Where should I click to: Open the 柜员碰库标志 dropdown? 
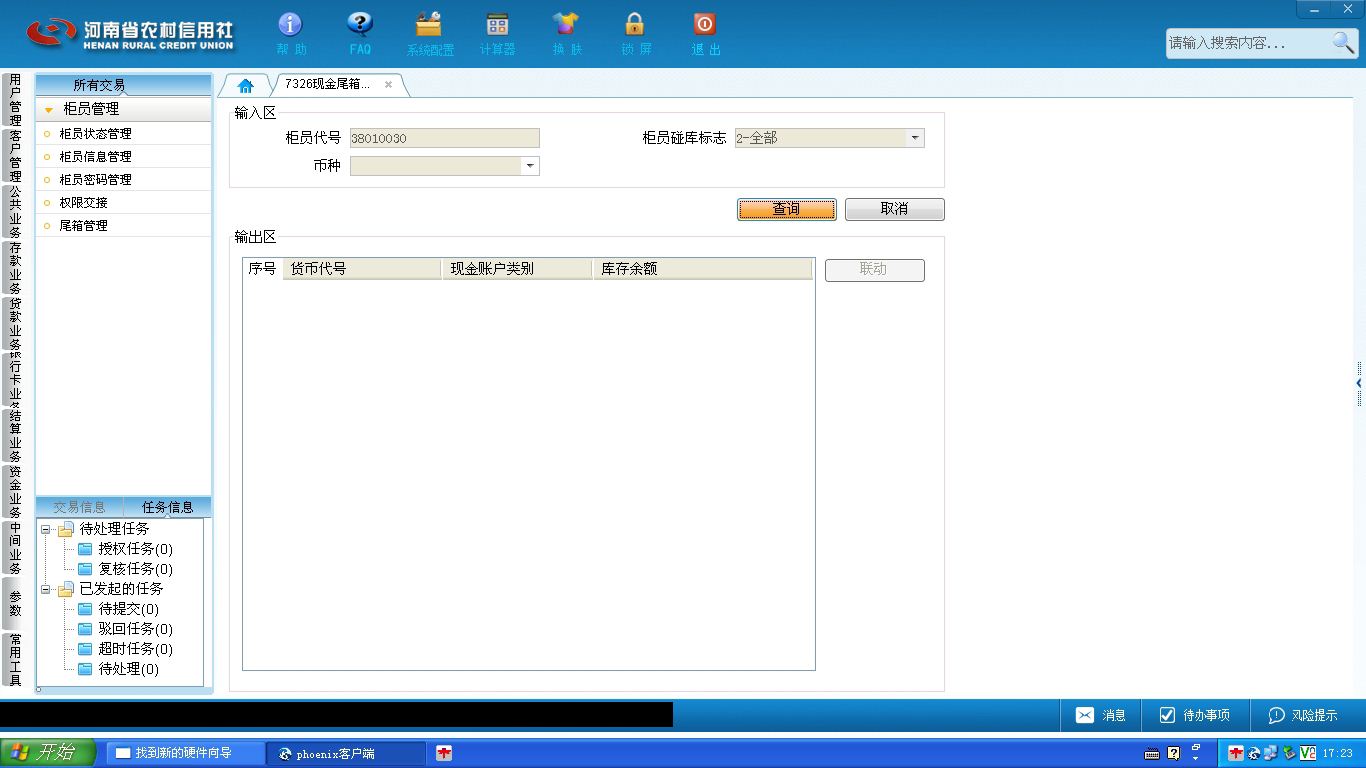point(915,138)
